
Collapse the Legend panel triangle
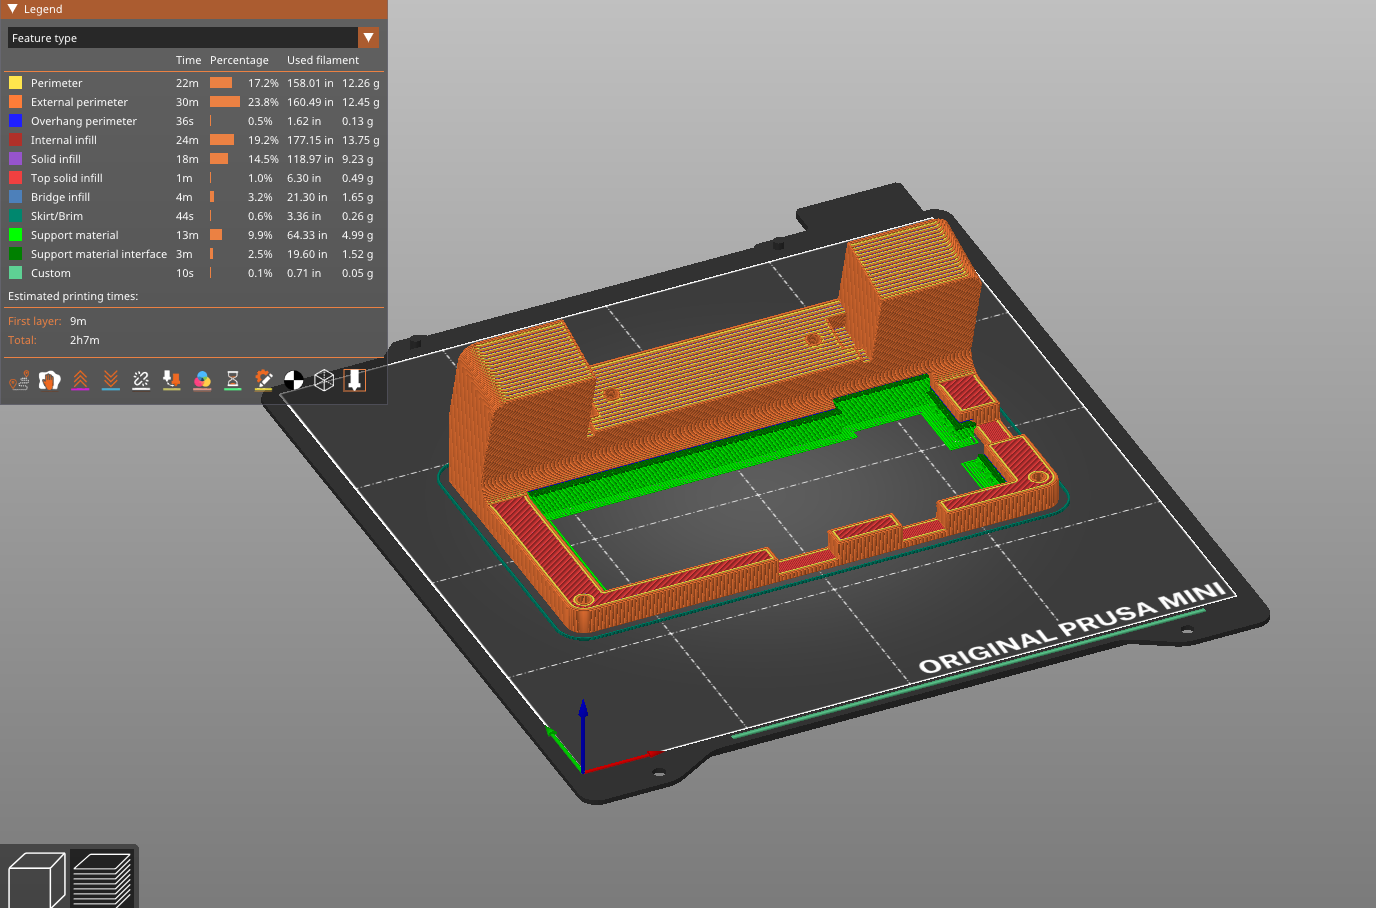[x=12, y=9]
